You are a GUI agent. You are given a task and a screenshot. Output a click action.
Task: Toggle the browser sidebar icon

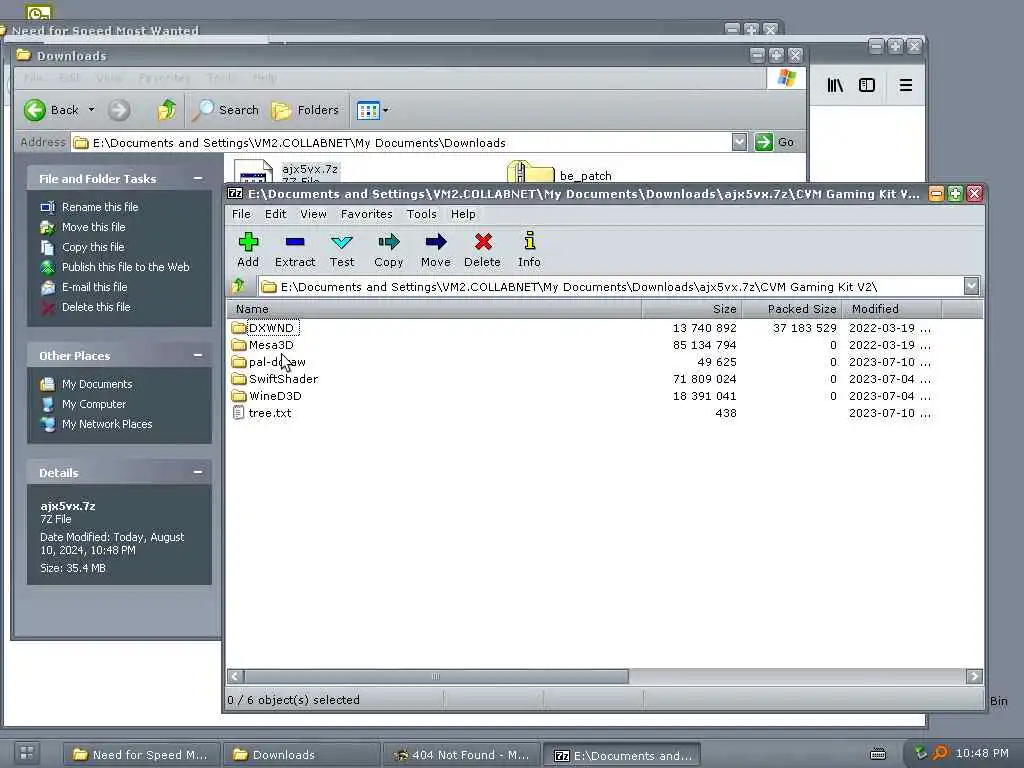click(867, 85)
